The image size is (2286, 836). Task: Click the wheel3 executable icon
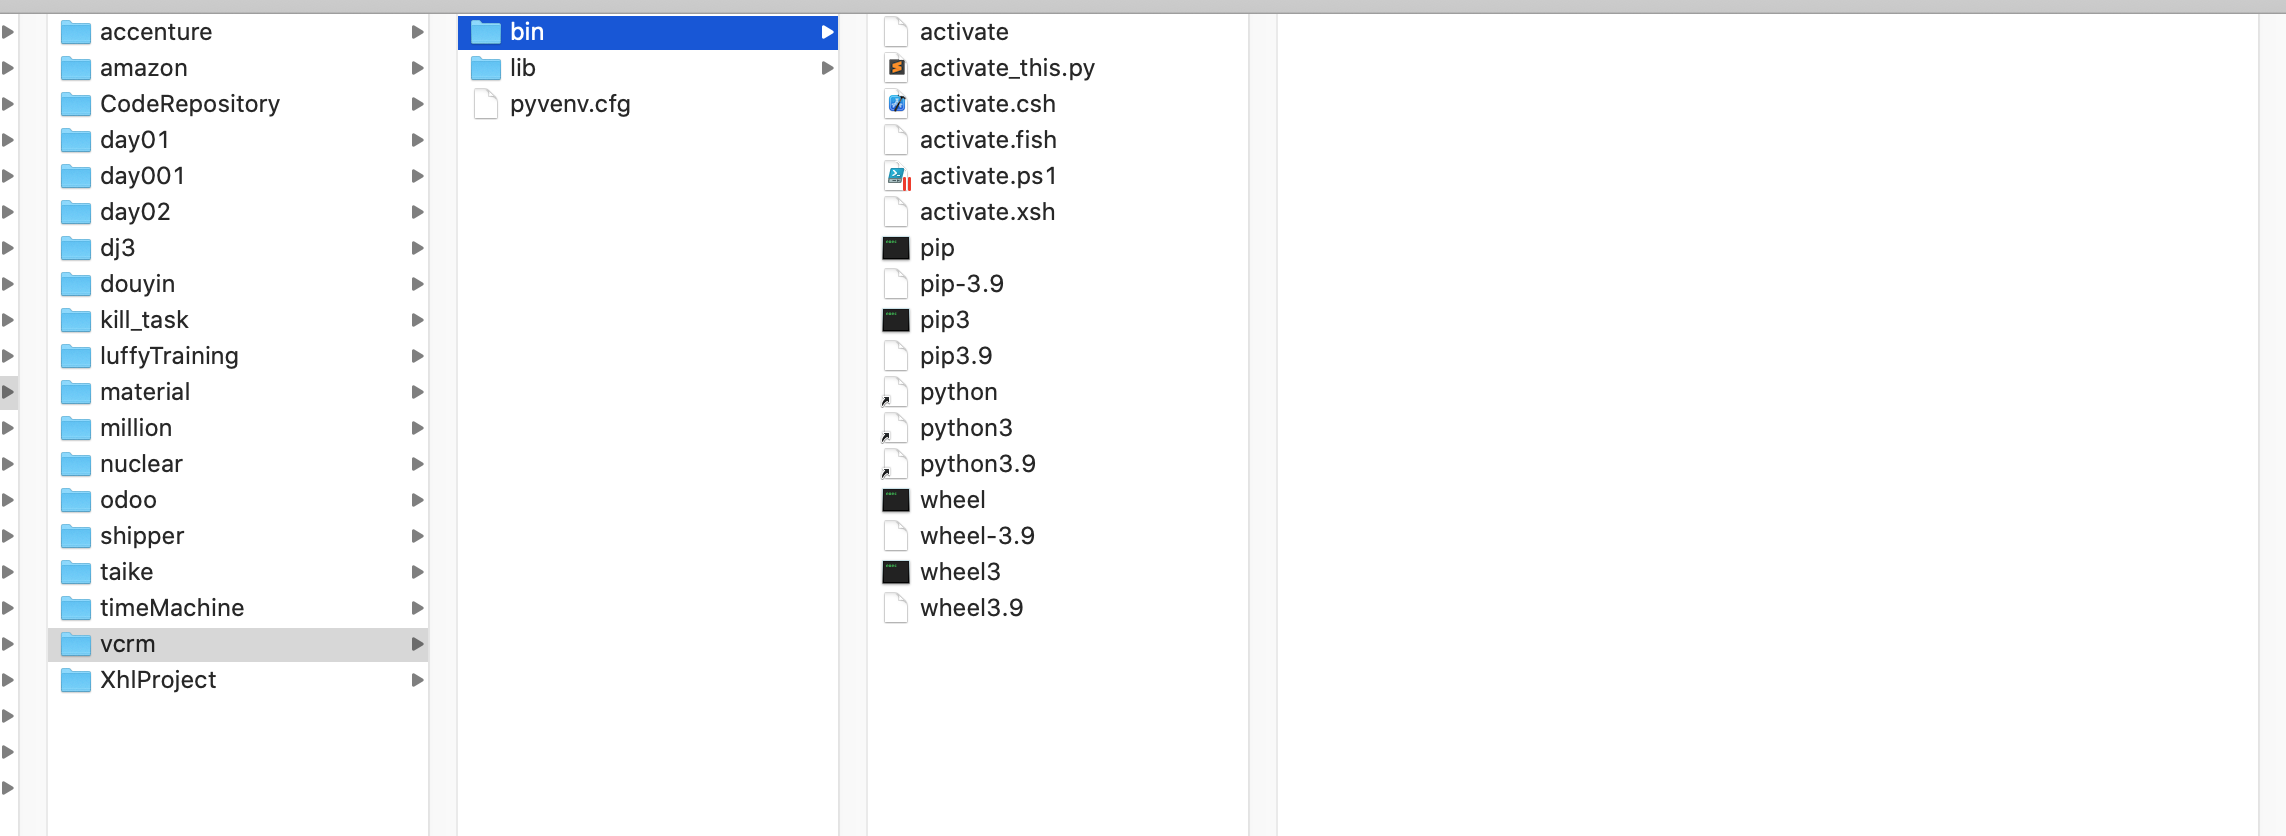(x=896, y=572)
